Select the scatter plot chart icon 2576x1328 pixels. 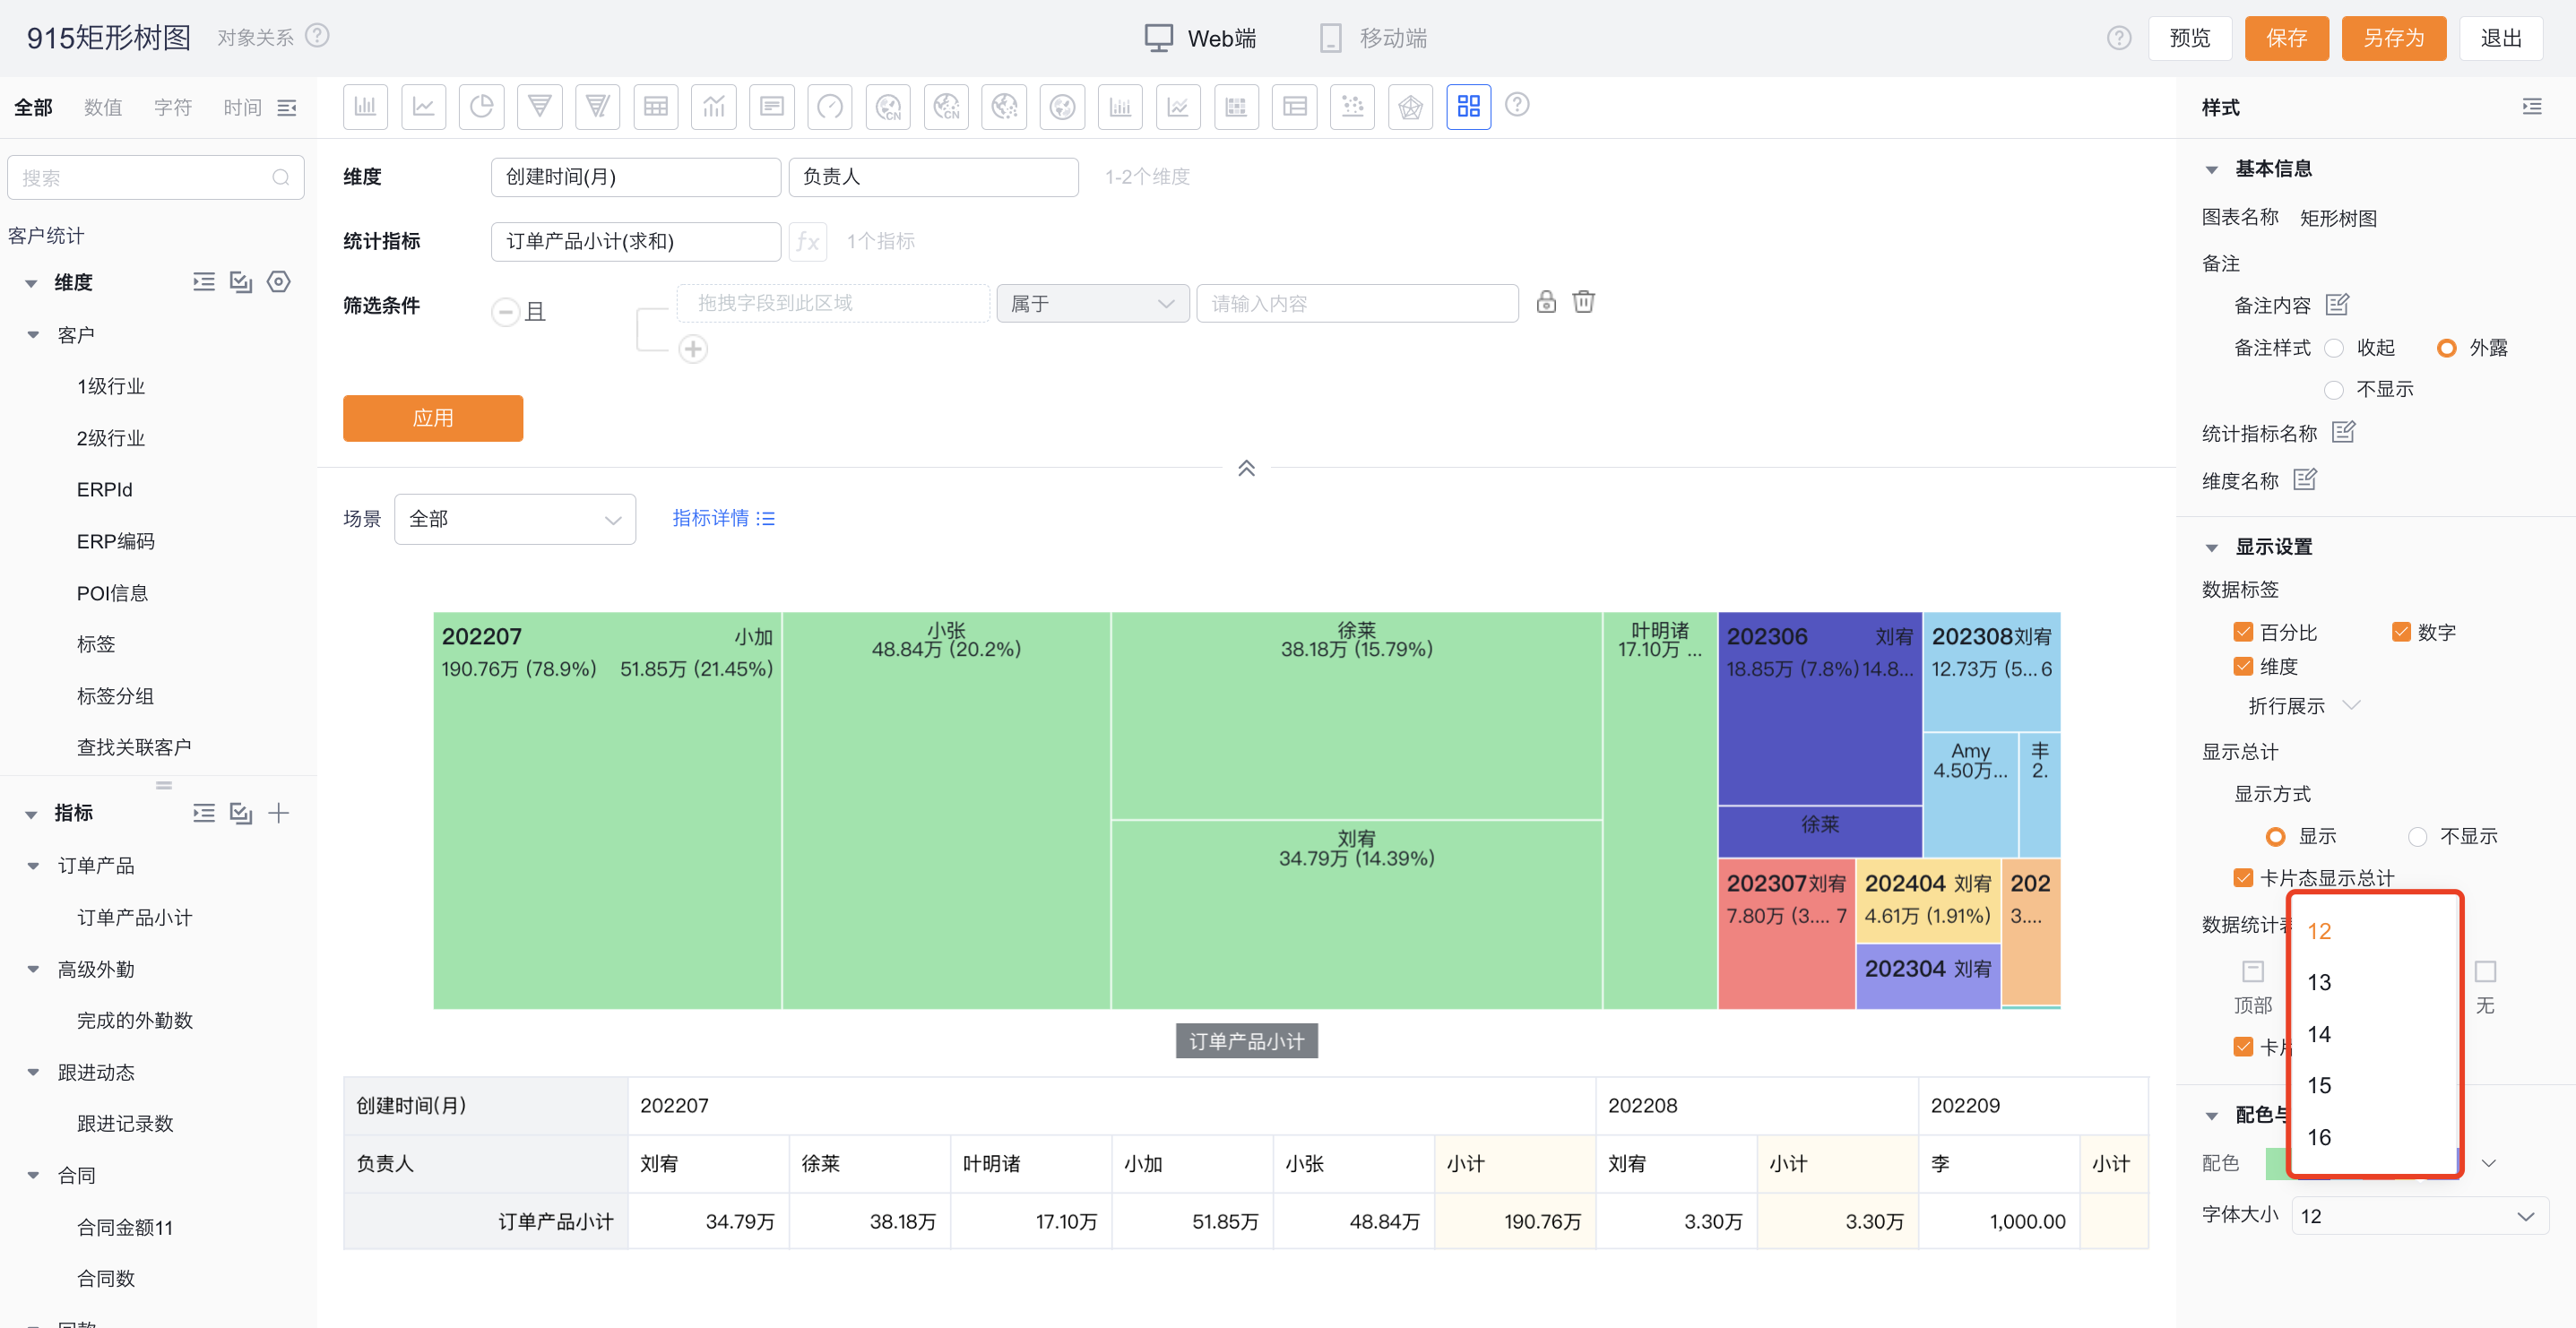click(x=1352, y=106)
